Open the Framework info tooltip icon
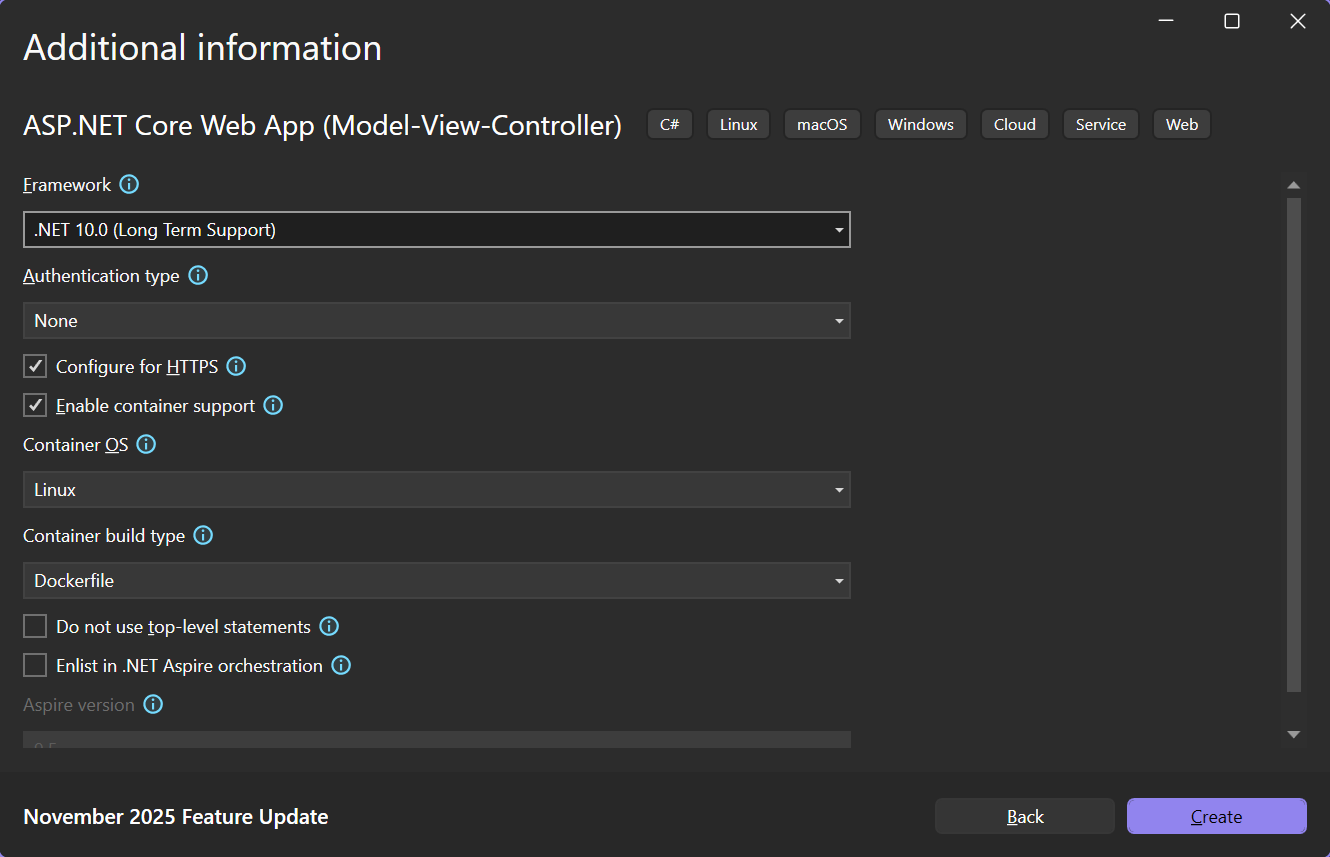Screen dimensions: 1330x857 [x=129, y=184]
